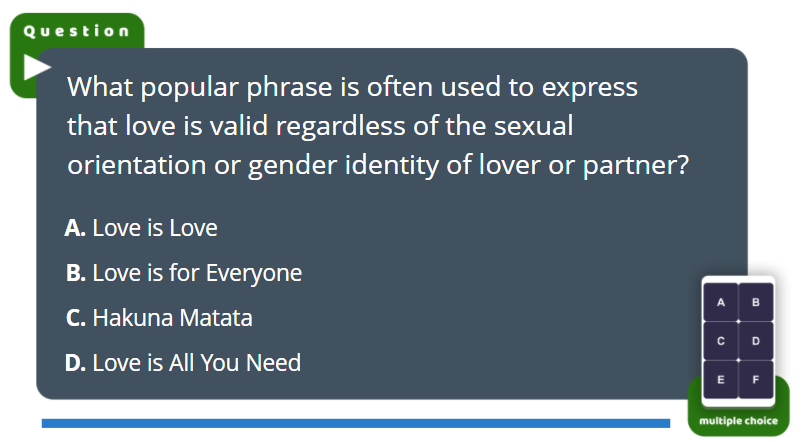The image size is (801, 442).
Task: Click the green Question tab label
Action: tap(77, 31)
